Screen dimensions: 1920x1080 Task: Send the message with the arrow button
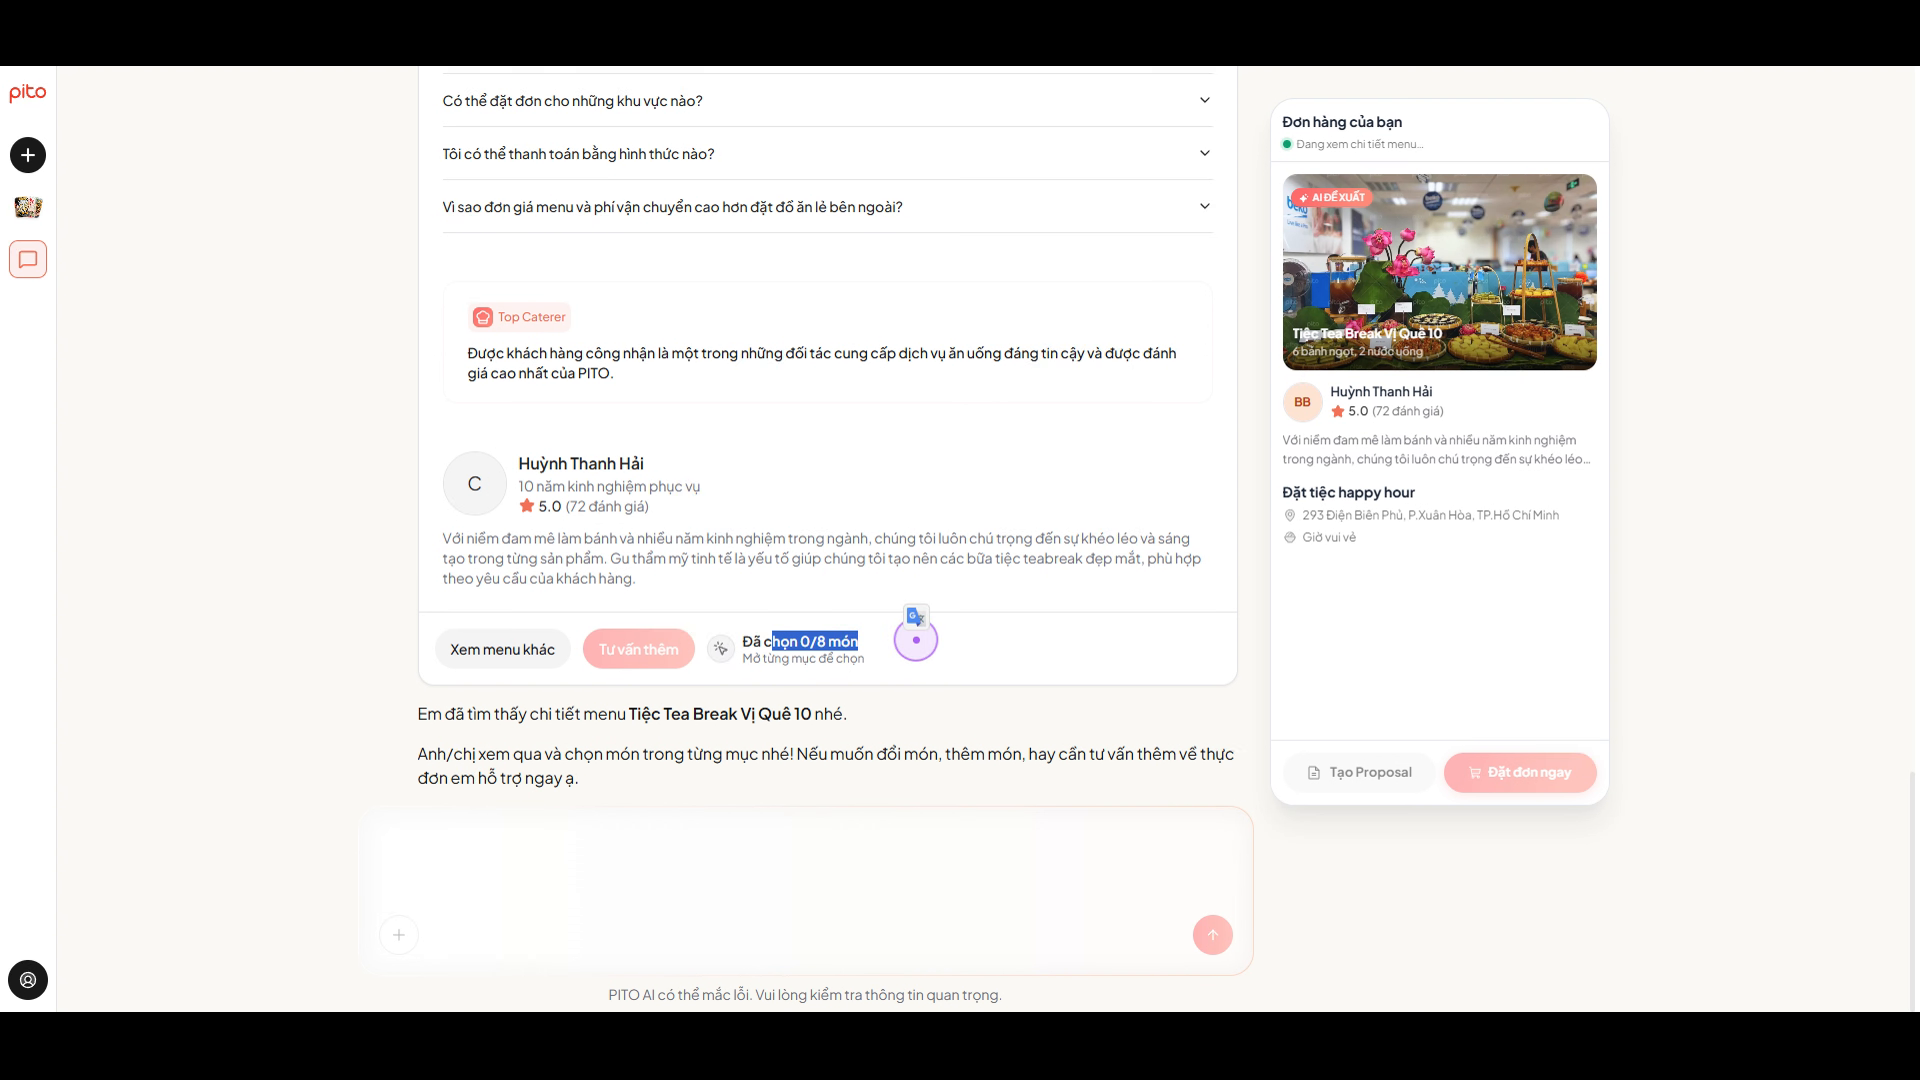click(1212, 935)
